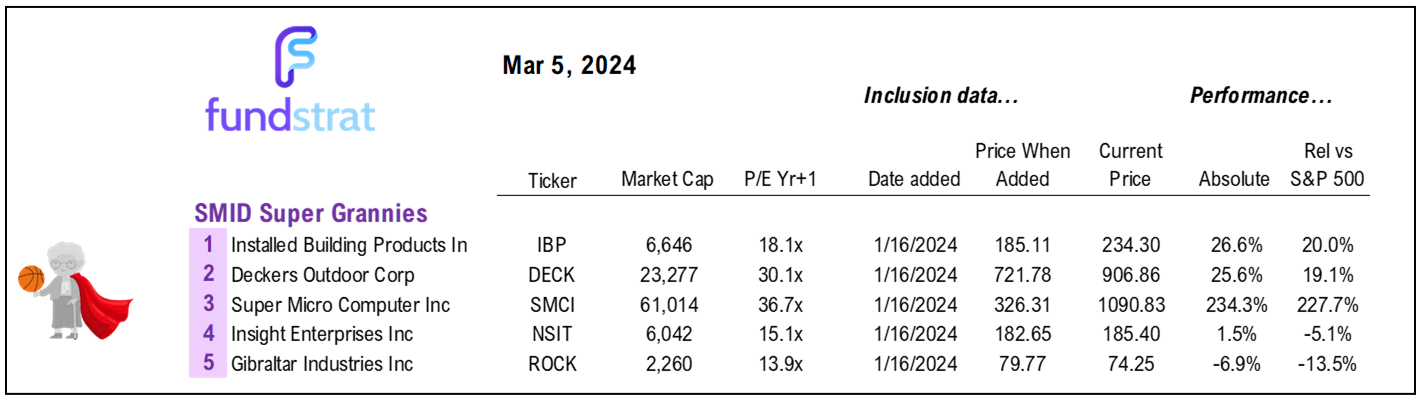1423x402 pixels.
Task: Click the DECK ticker cell
Action: point(552,274)
